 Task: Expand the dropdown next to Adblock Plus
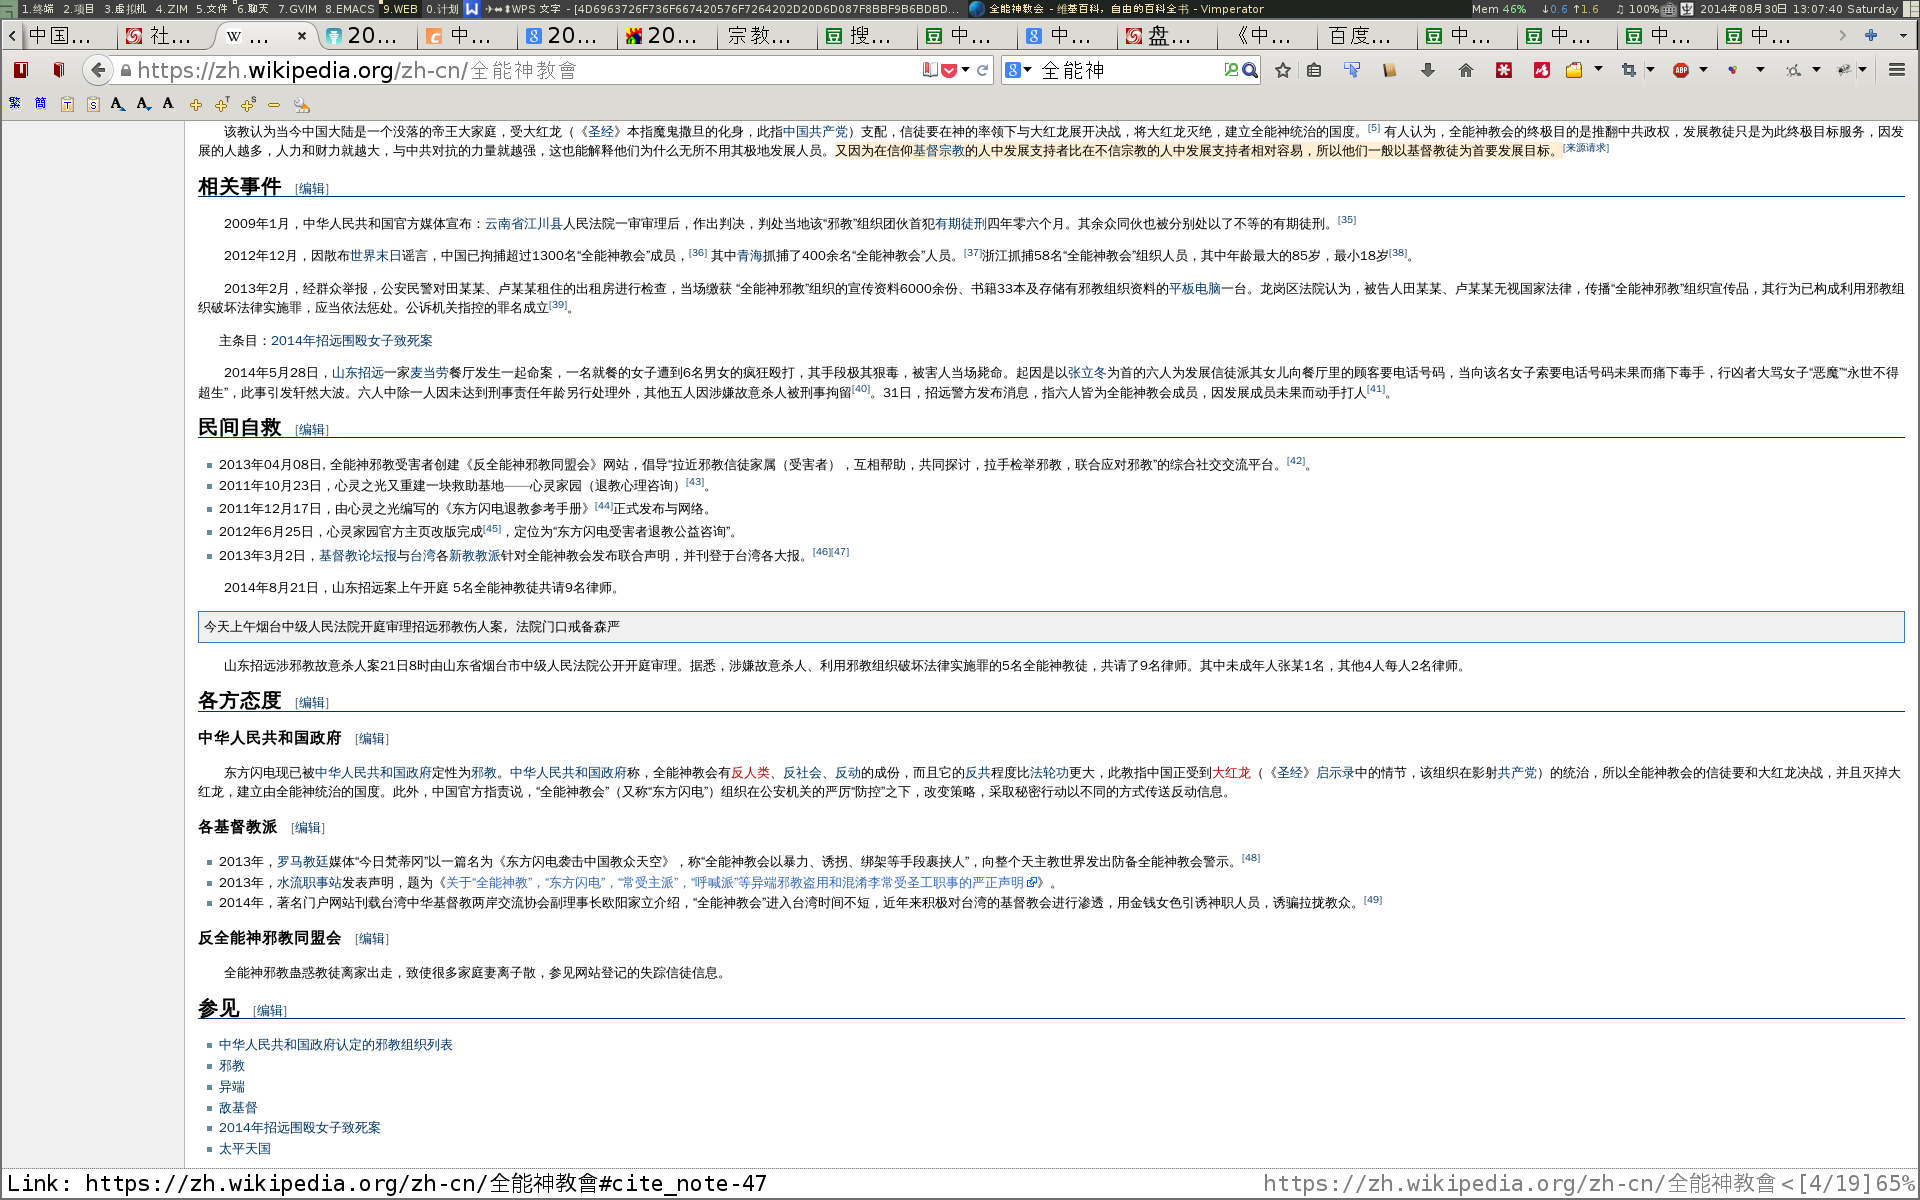pyautogui.click(x=1704, y=70)
